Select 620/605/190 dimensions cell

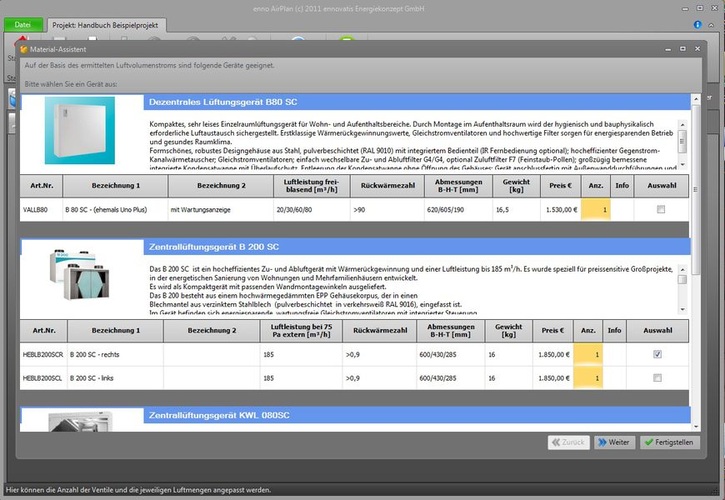[x=458, y=210]
